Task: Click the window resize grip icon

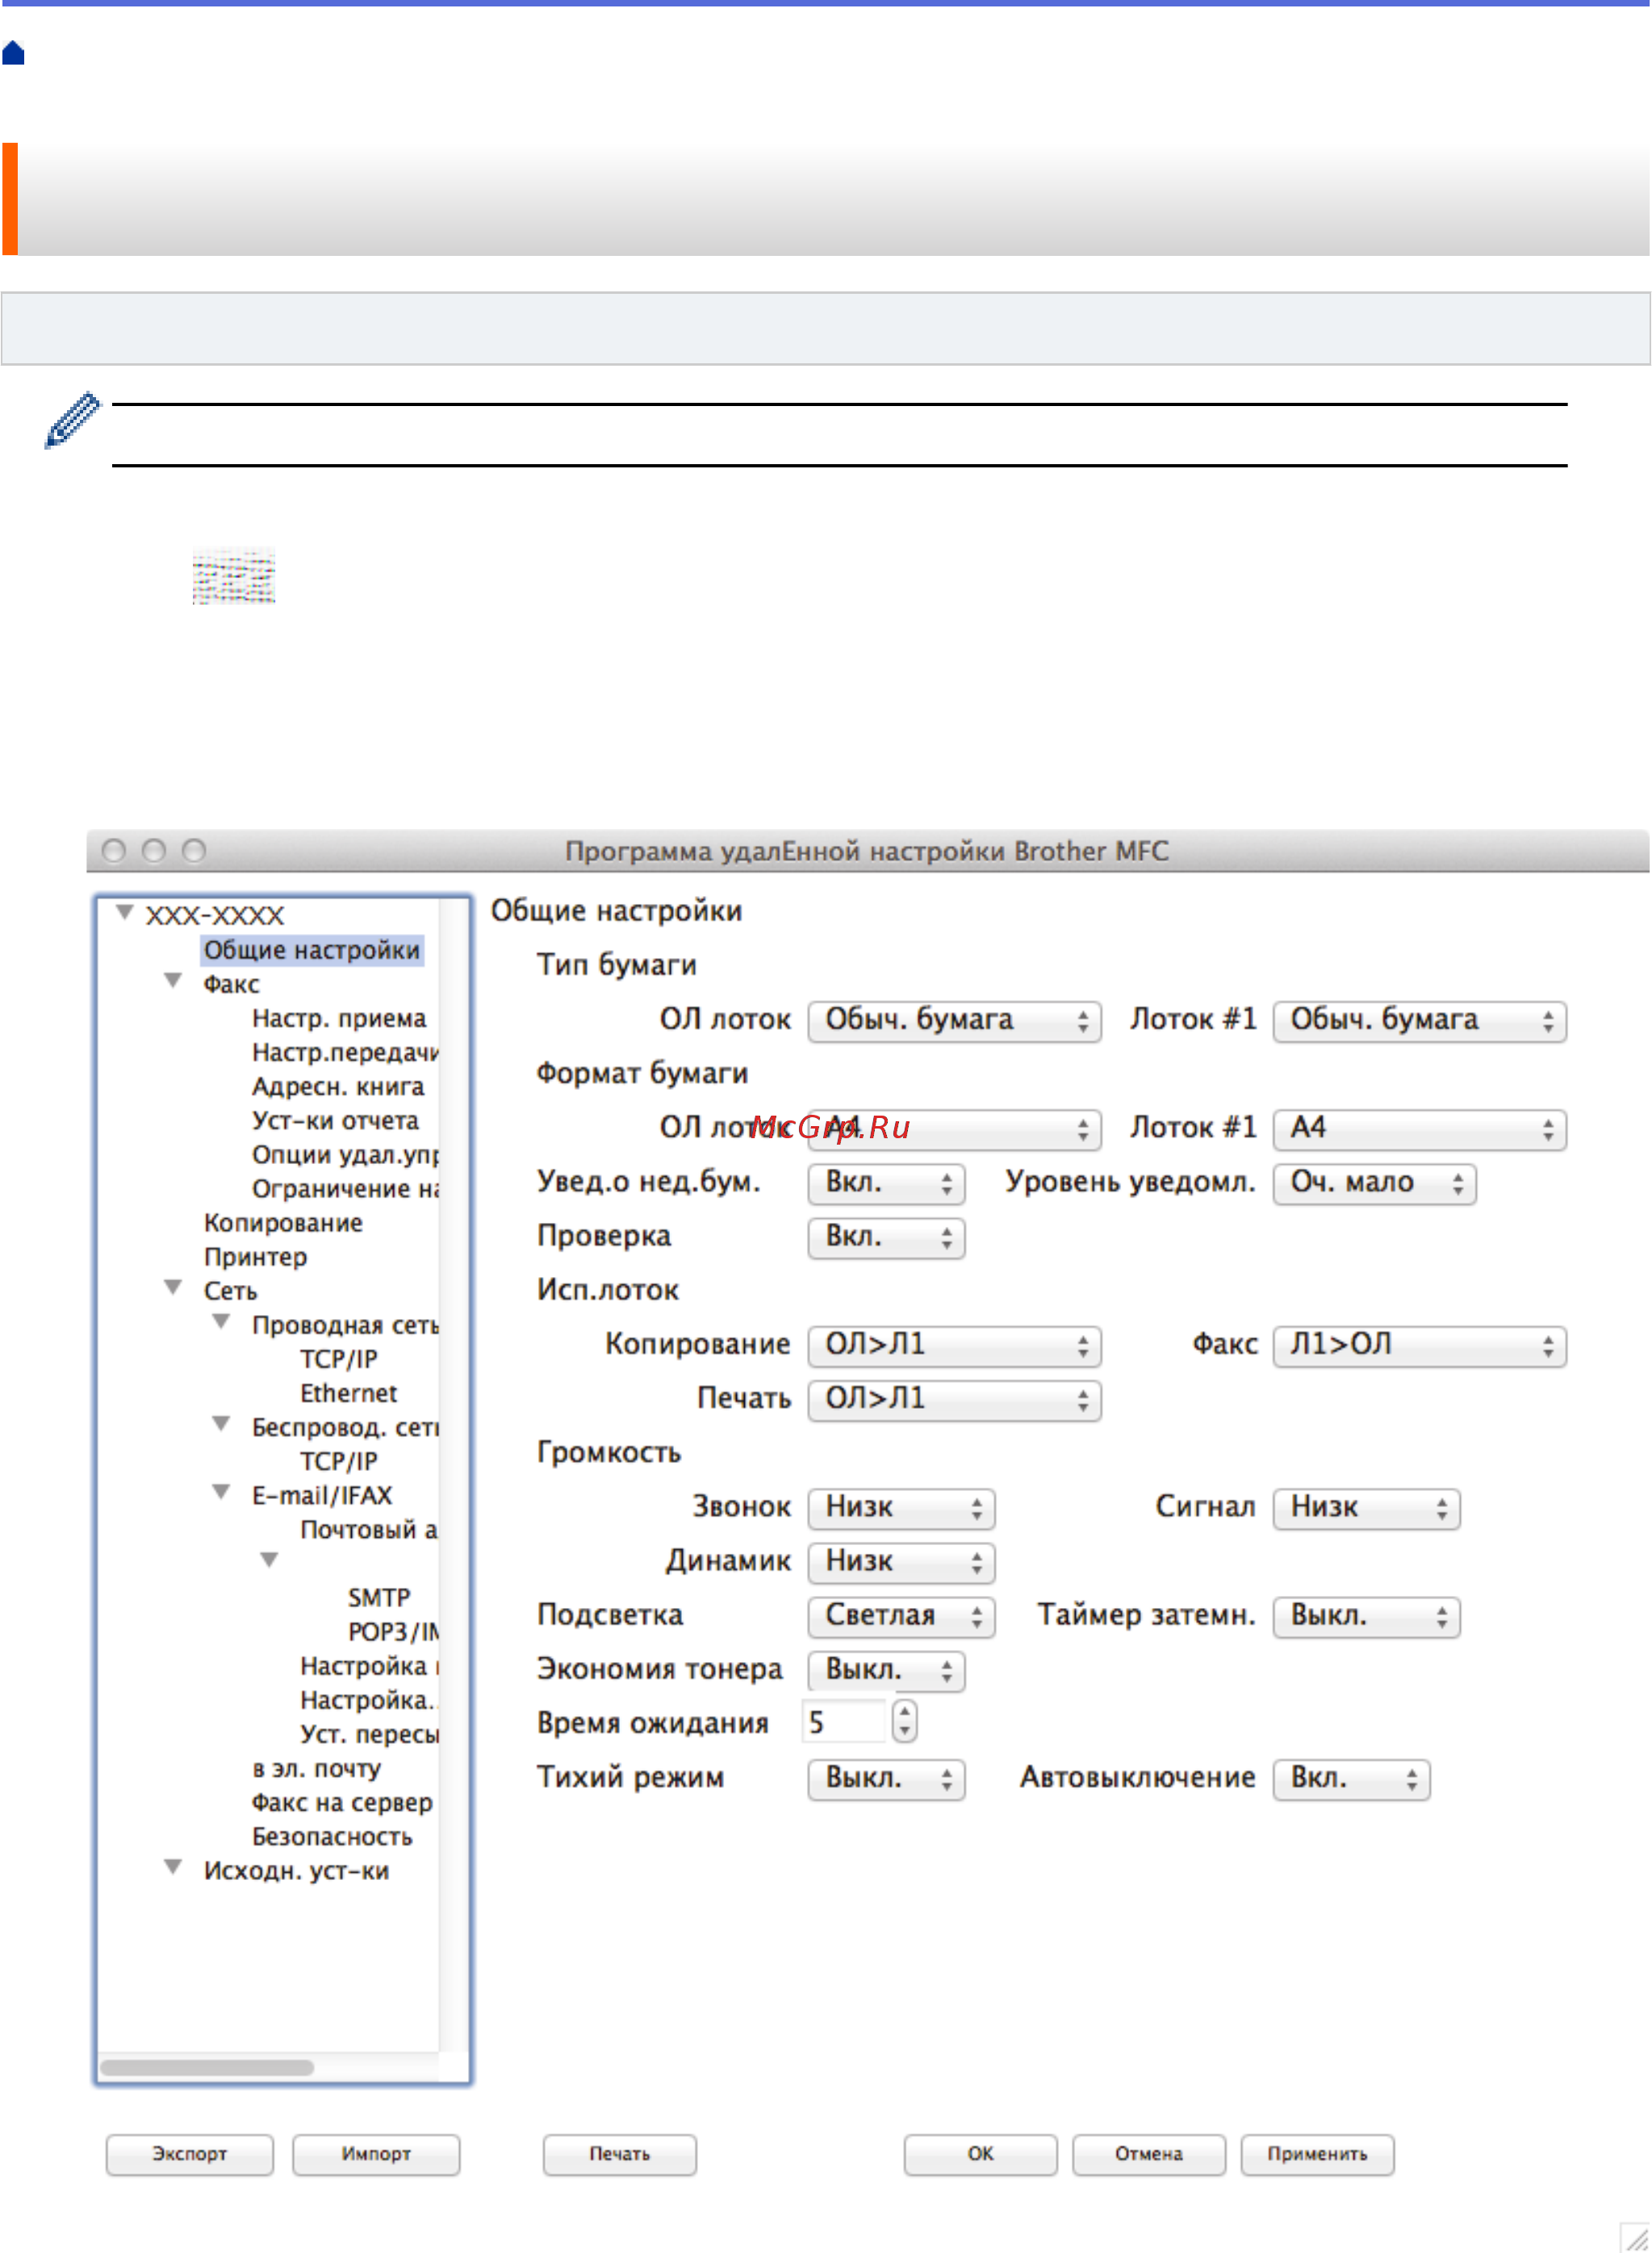Action: (x=1635, y=2237)
